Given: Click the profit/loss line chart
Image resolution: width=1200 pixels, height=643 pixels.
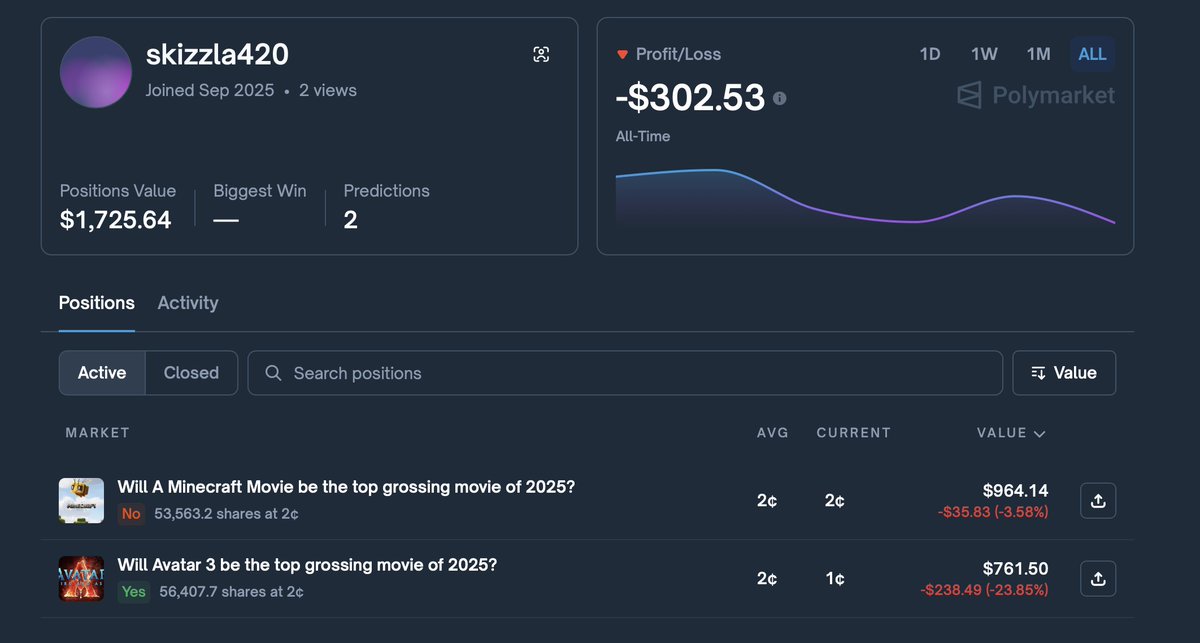Looking at the screenshot, I should coord(865,199).
